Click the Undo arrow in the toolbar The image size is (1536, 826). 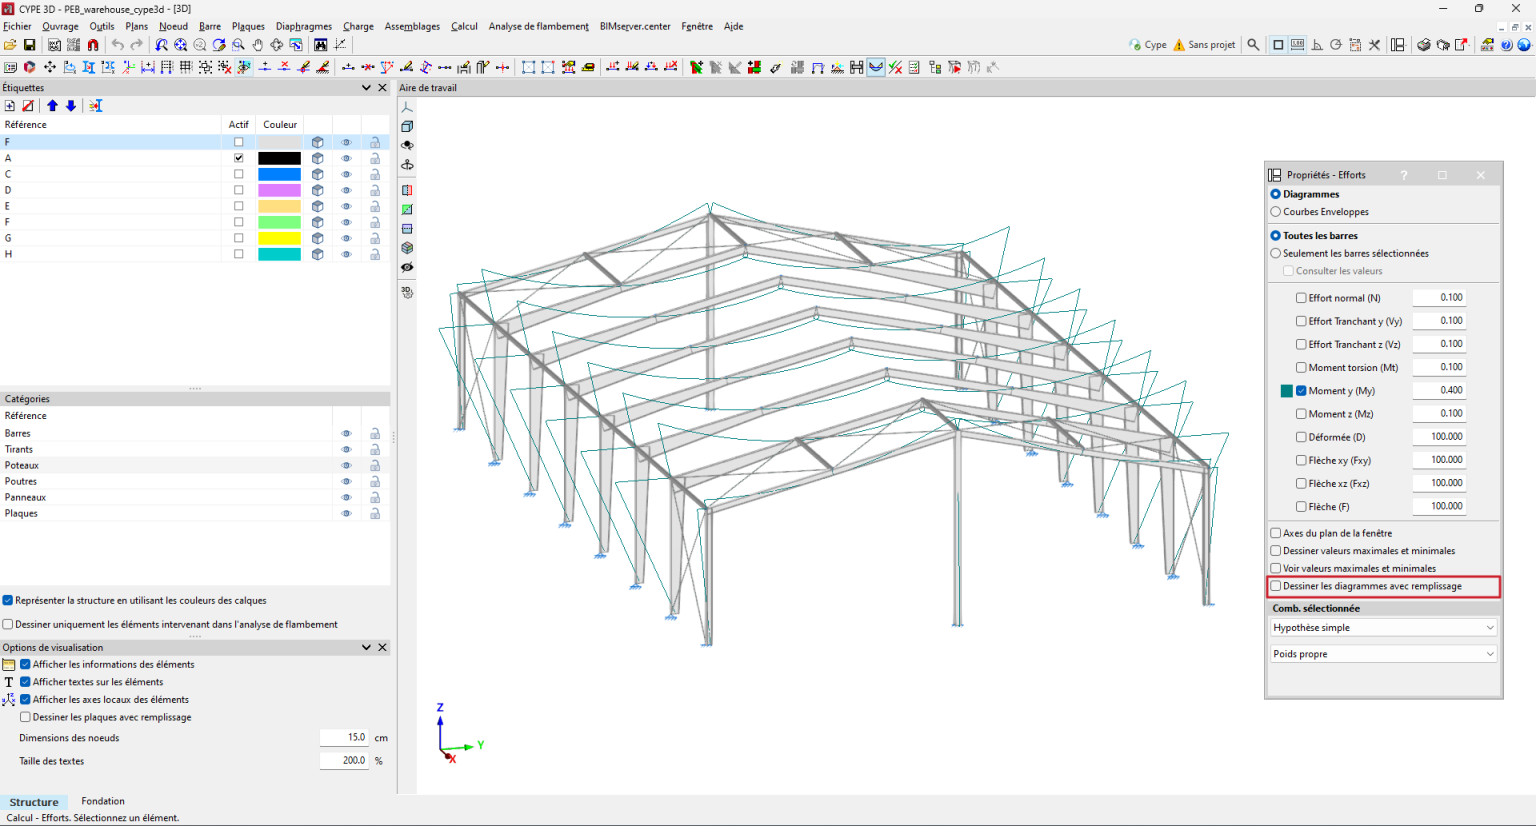click(x=117, y=45)
